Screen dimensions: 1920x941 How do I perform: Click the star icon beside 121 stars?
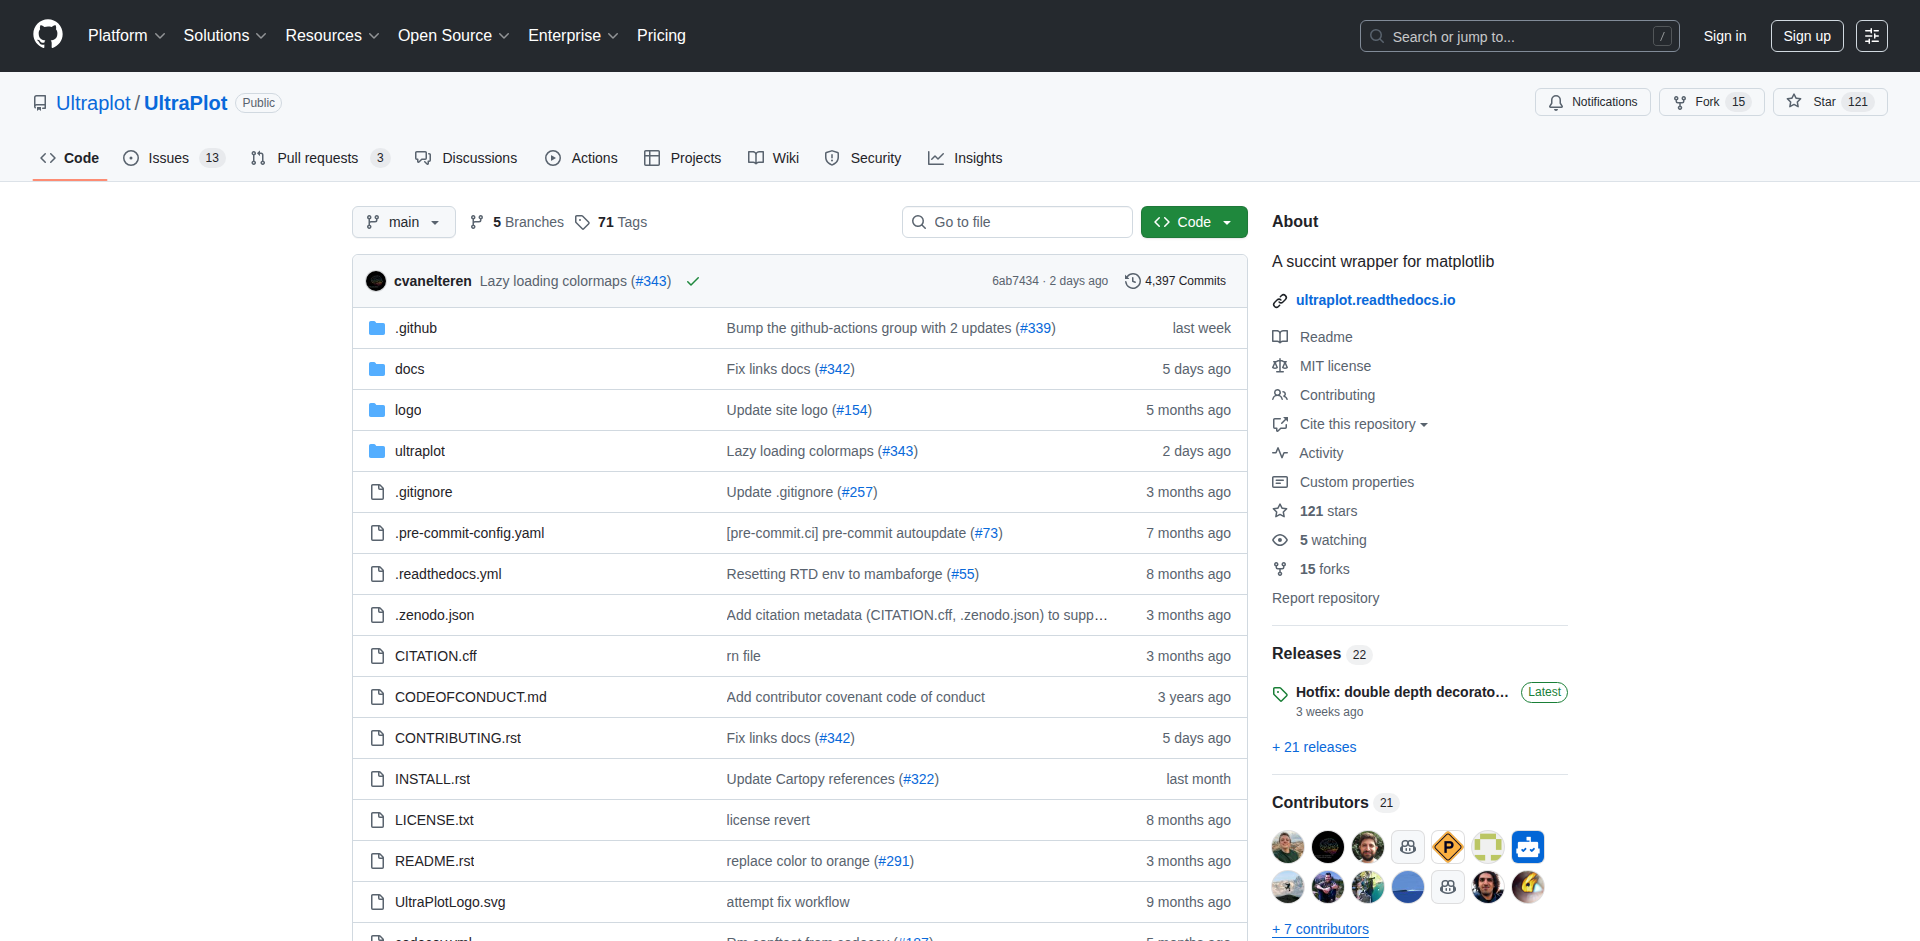pyautogui.click(x=1280, y=511)
